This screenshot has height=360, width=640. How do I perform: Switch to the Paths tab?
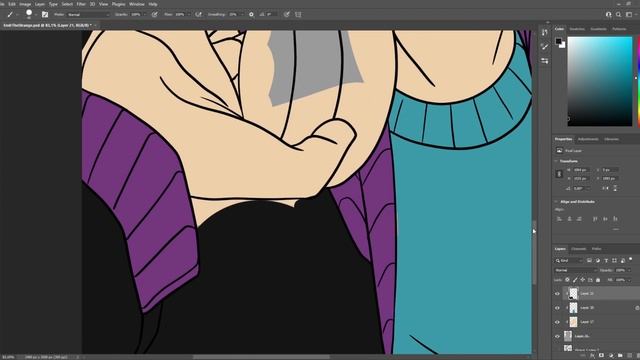[596, 249]
